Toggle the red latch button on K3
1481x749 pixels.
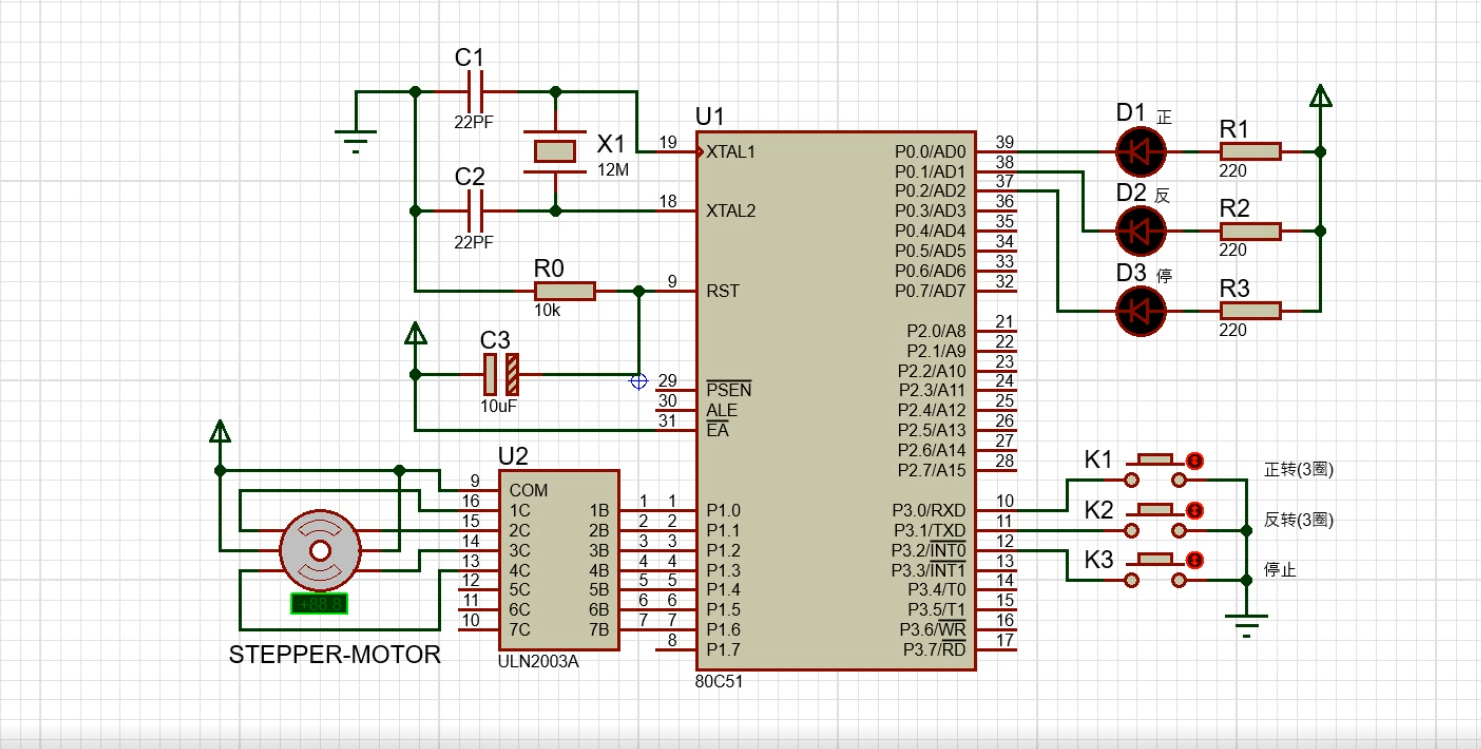click(1193, 560)
